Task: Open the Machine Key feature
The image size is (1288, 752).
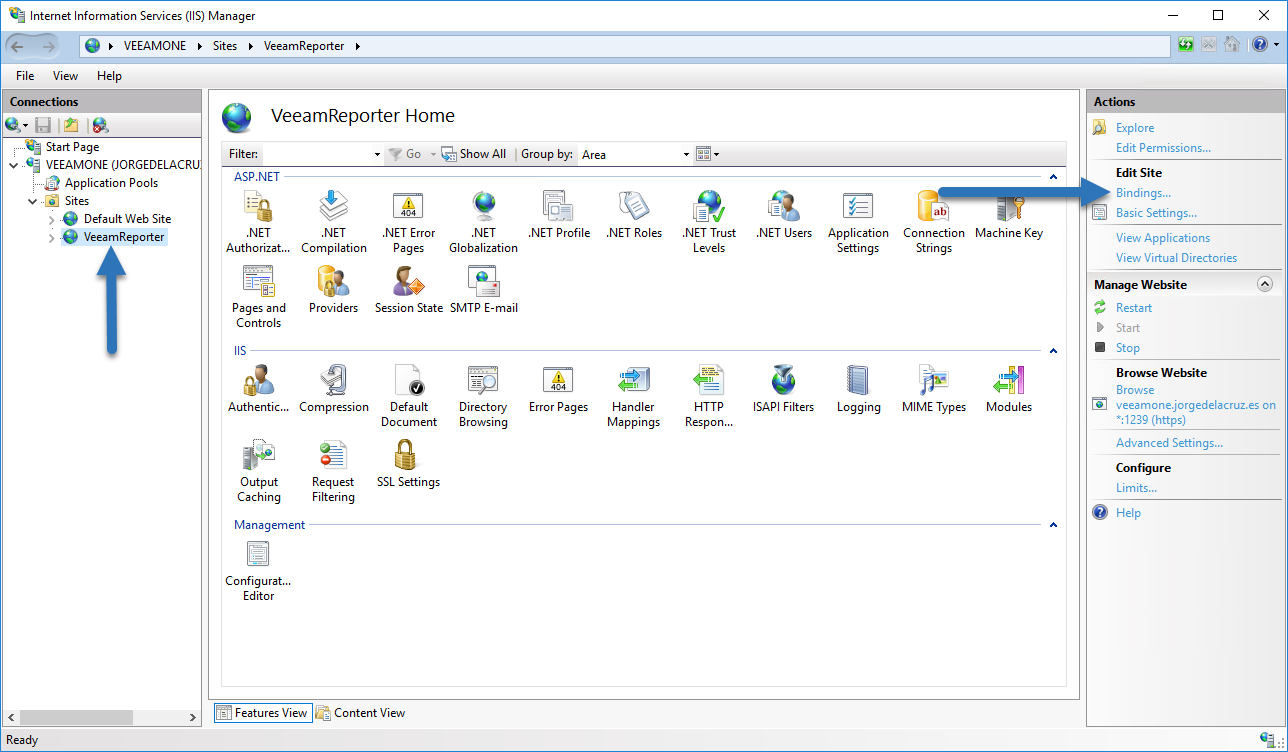Action: pyautogui.click(x=1008, y=215)
